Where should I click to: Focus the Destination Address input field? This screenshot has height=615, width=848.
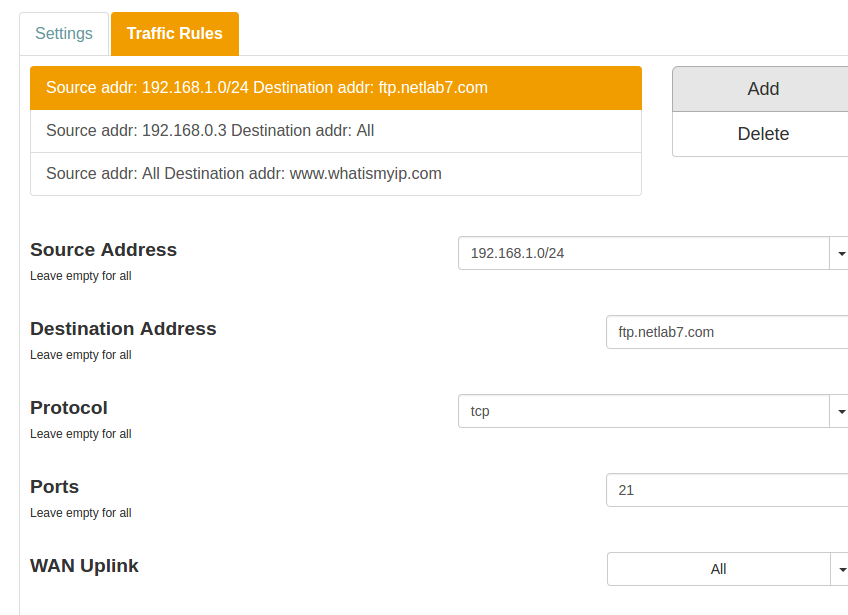(726, 332)
